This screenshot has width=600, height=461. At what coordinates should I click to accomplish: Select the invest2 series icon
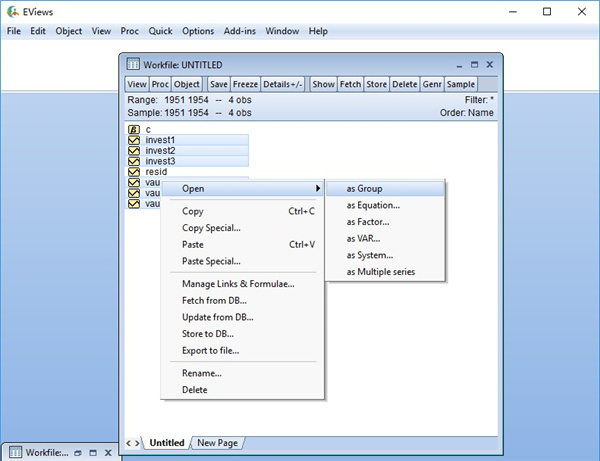134,151
